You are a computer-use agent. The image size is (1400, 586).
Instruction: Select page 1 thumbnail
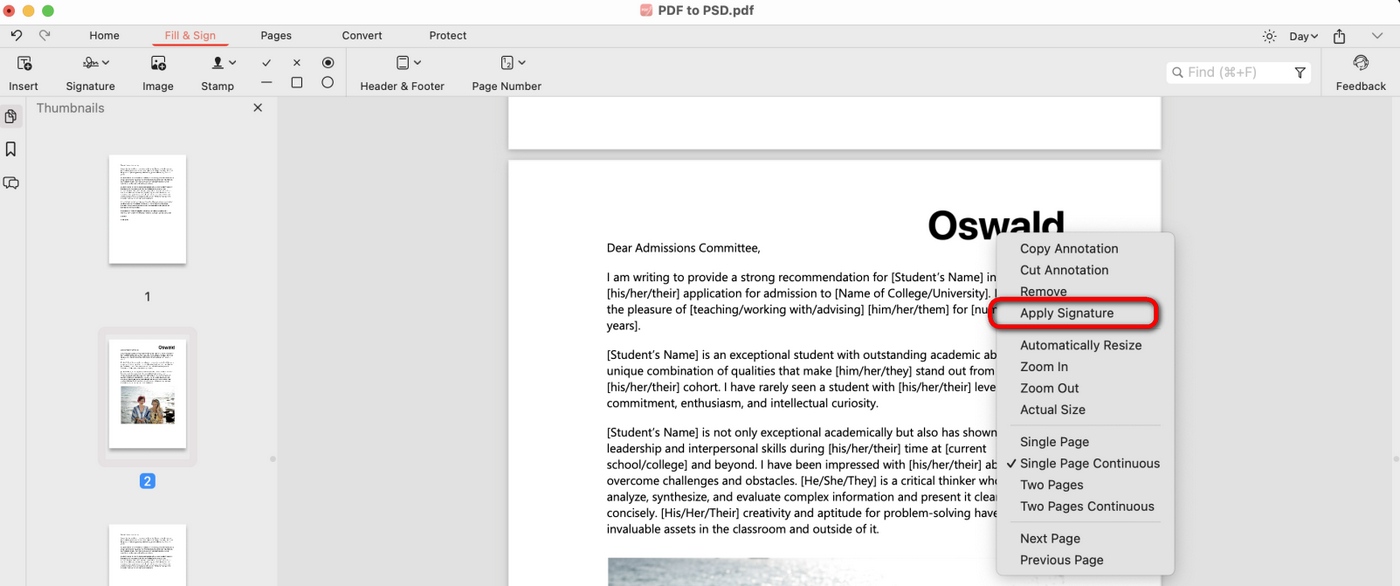[x=147, y=209]
